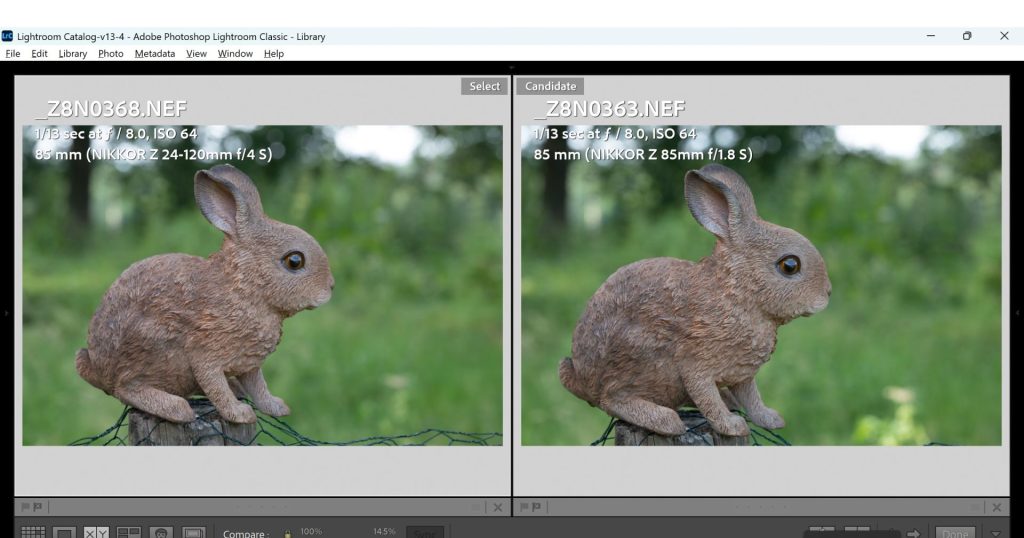The width and height of the screenshot is (1024, 538).
Task: Switch to Grid view icon
Action: [x=33, y=533]
